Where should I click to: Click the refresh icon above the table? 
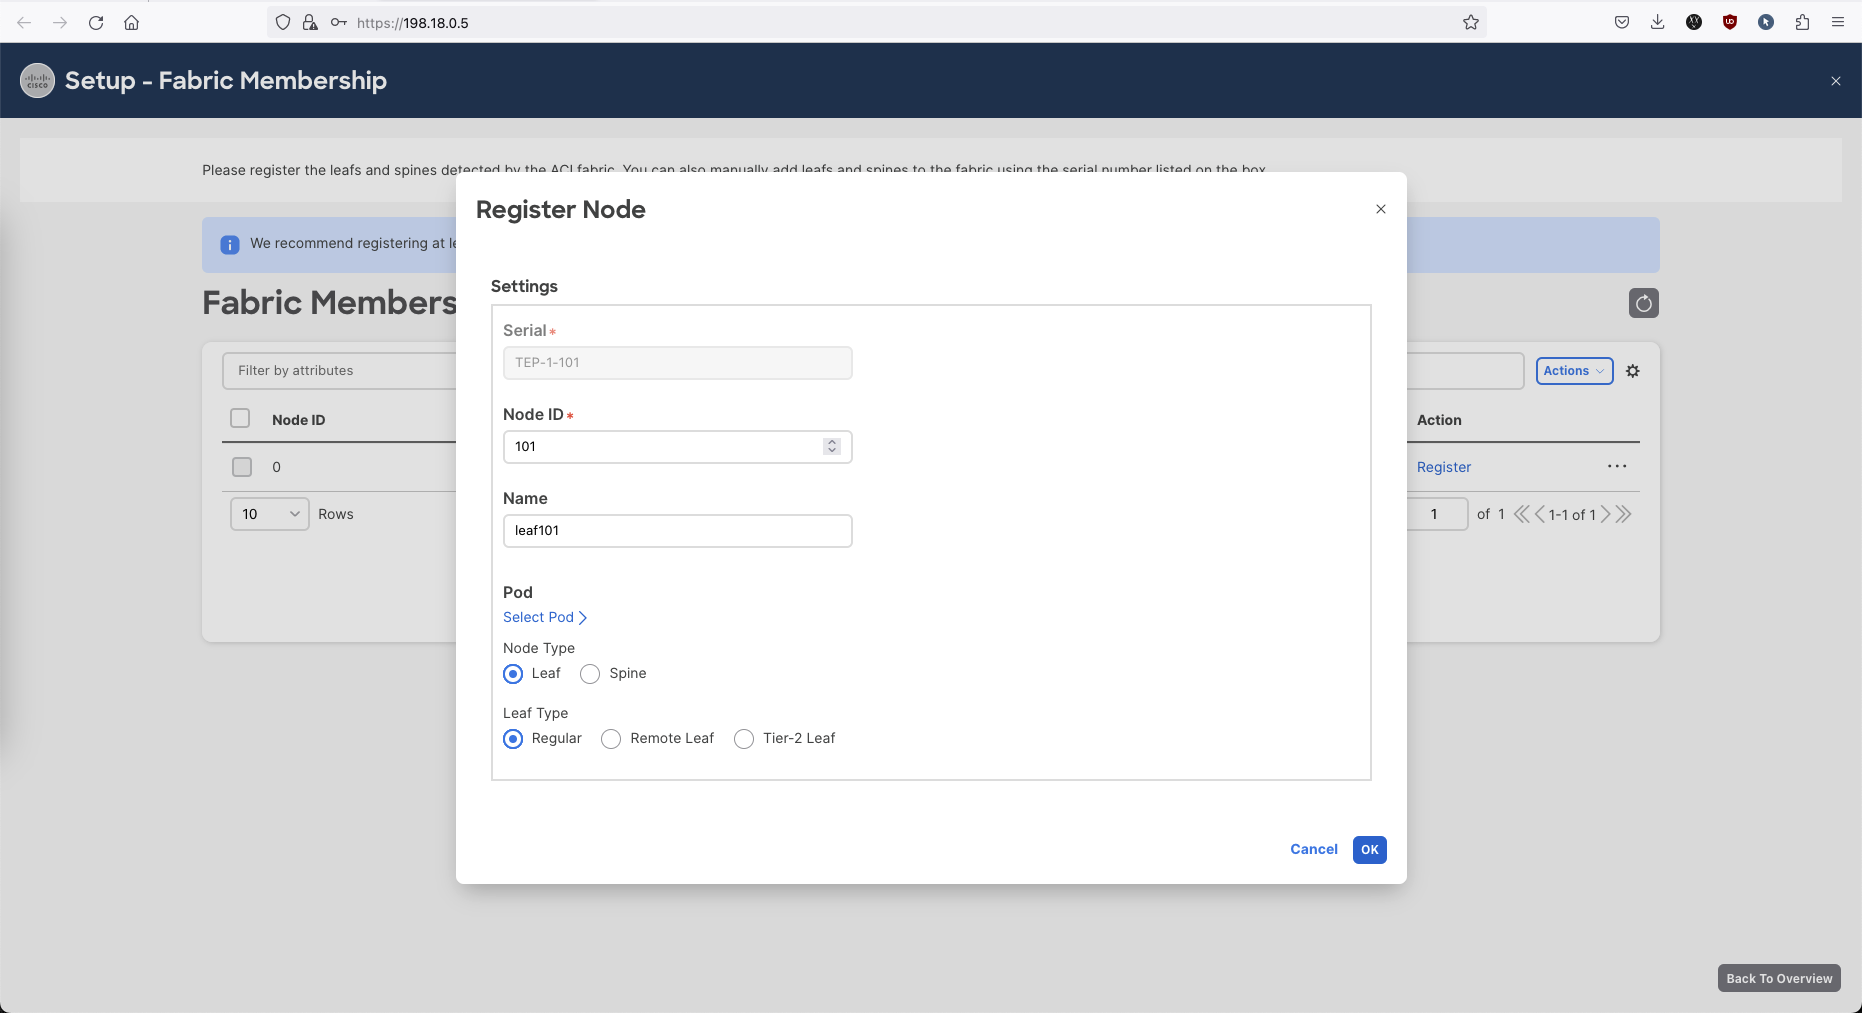click(1643, 303)
